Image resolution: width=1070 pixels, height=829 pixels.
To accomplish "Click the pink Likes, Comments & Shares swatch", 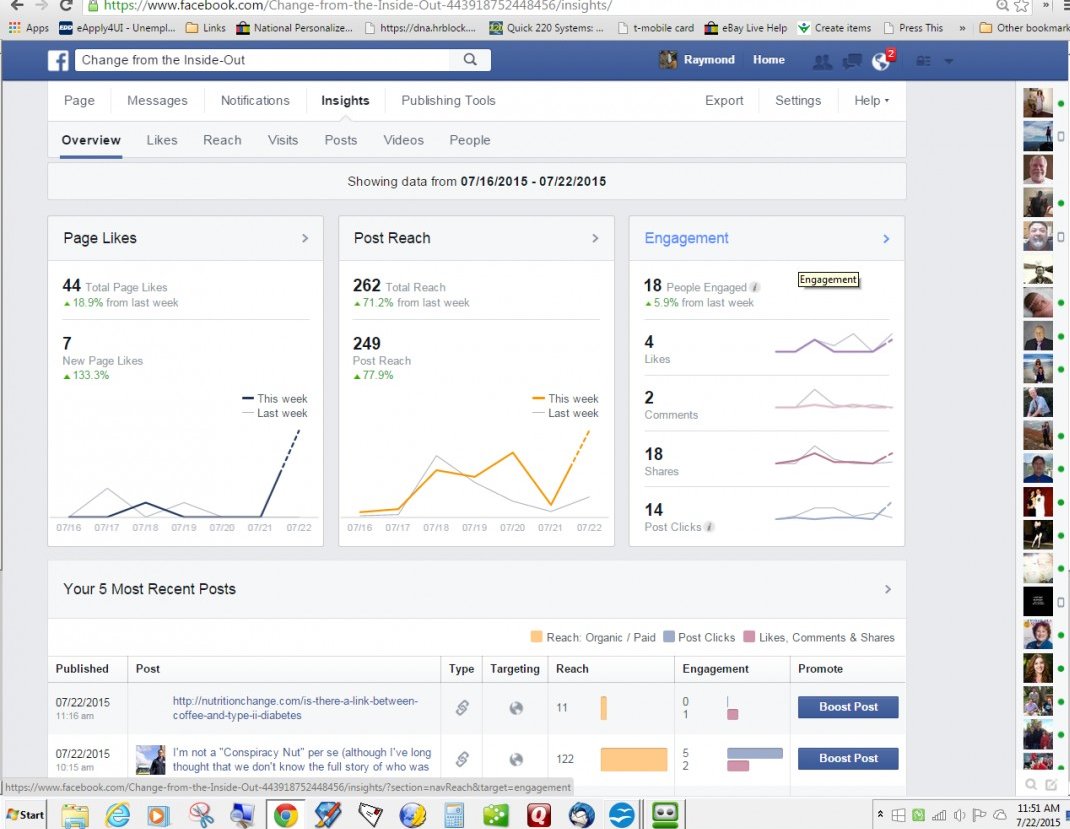I will (749, 637).
